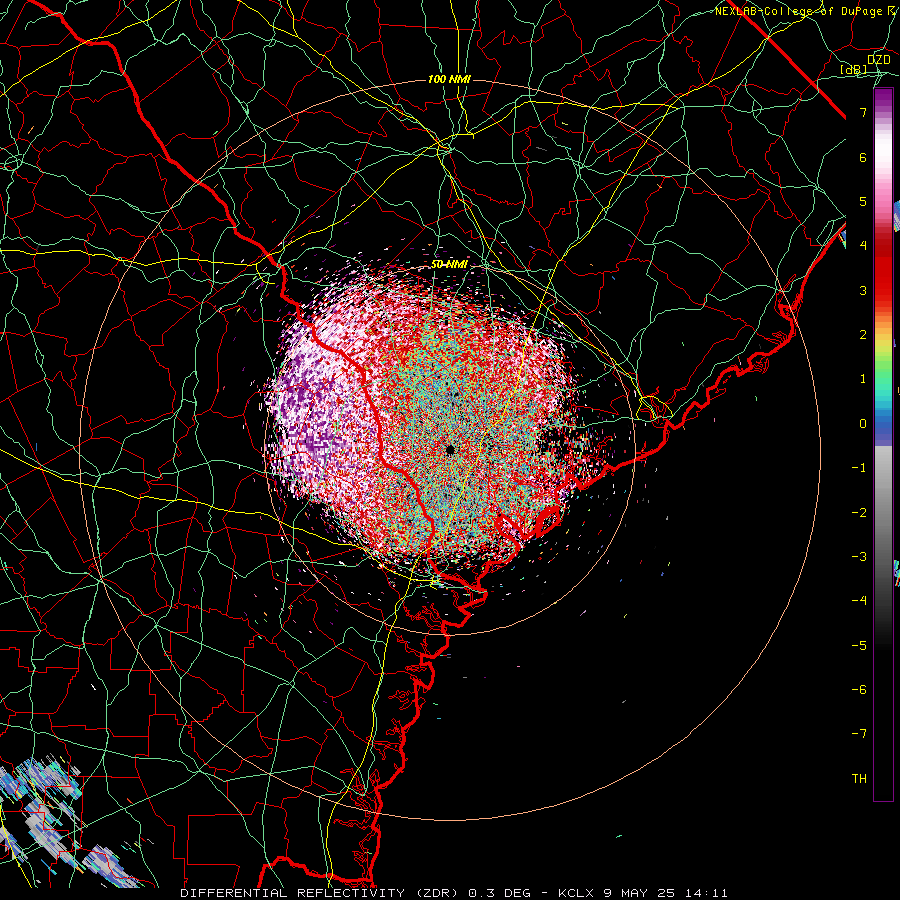Screen dimensions: 900x900
Task: Click the "50 NMI" range ring label
Action: coord(449,265)
